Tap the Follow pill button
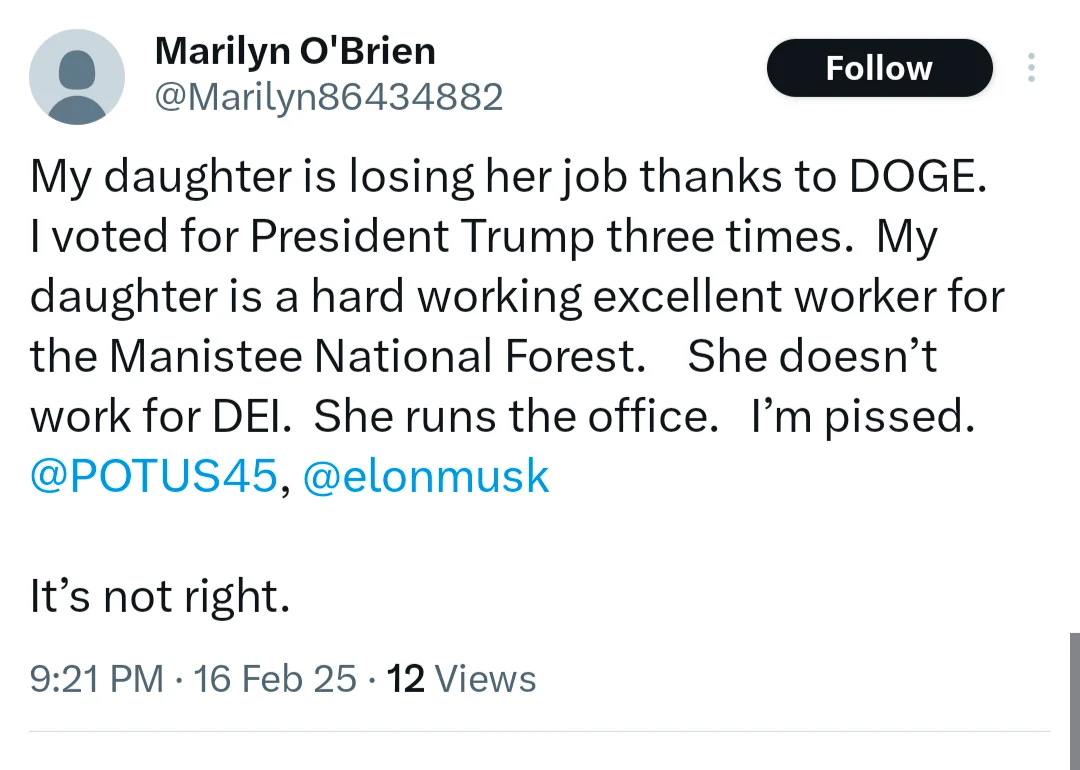1080x770 pixels. [879, 68]
